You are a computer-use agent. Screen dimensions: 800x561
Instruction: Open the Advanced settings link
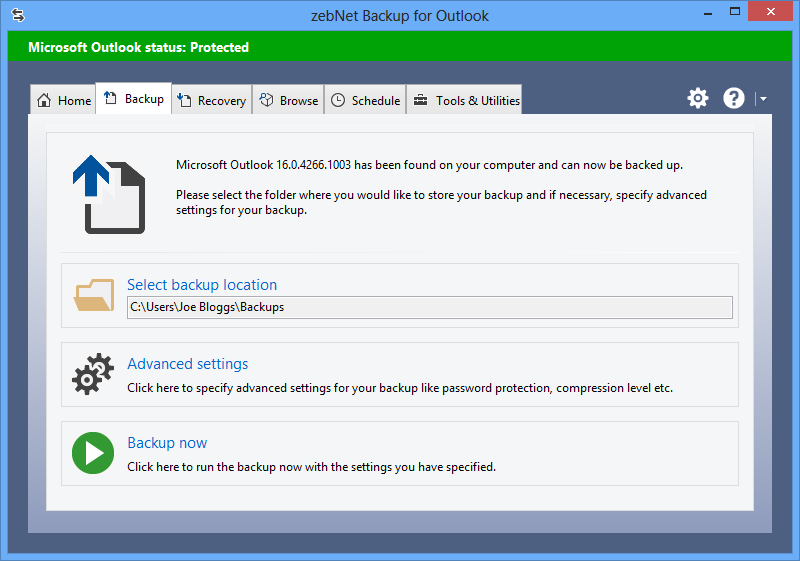pos(188,364)
